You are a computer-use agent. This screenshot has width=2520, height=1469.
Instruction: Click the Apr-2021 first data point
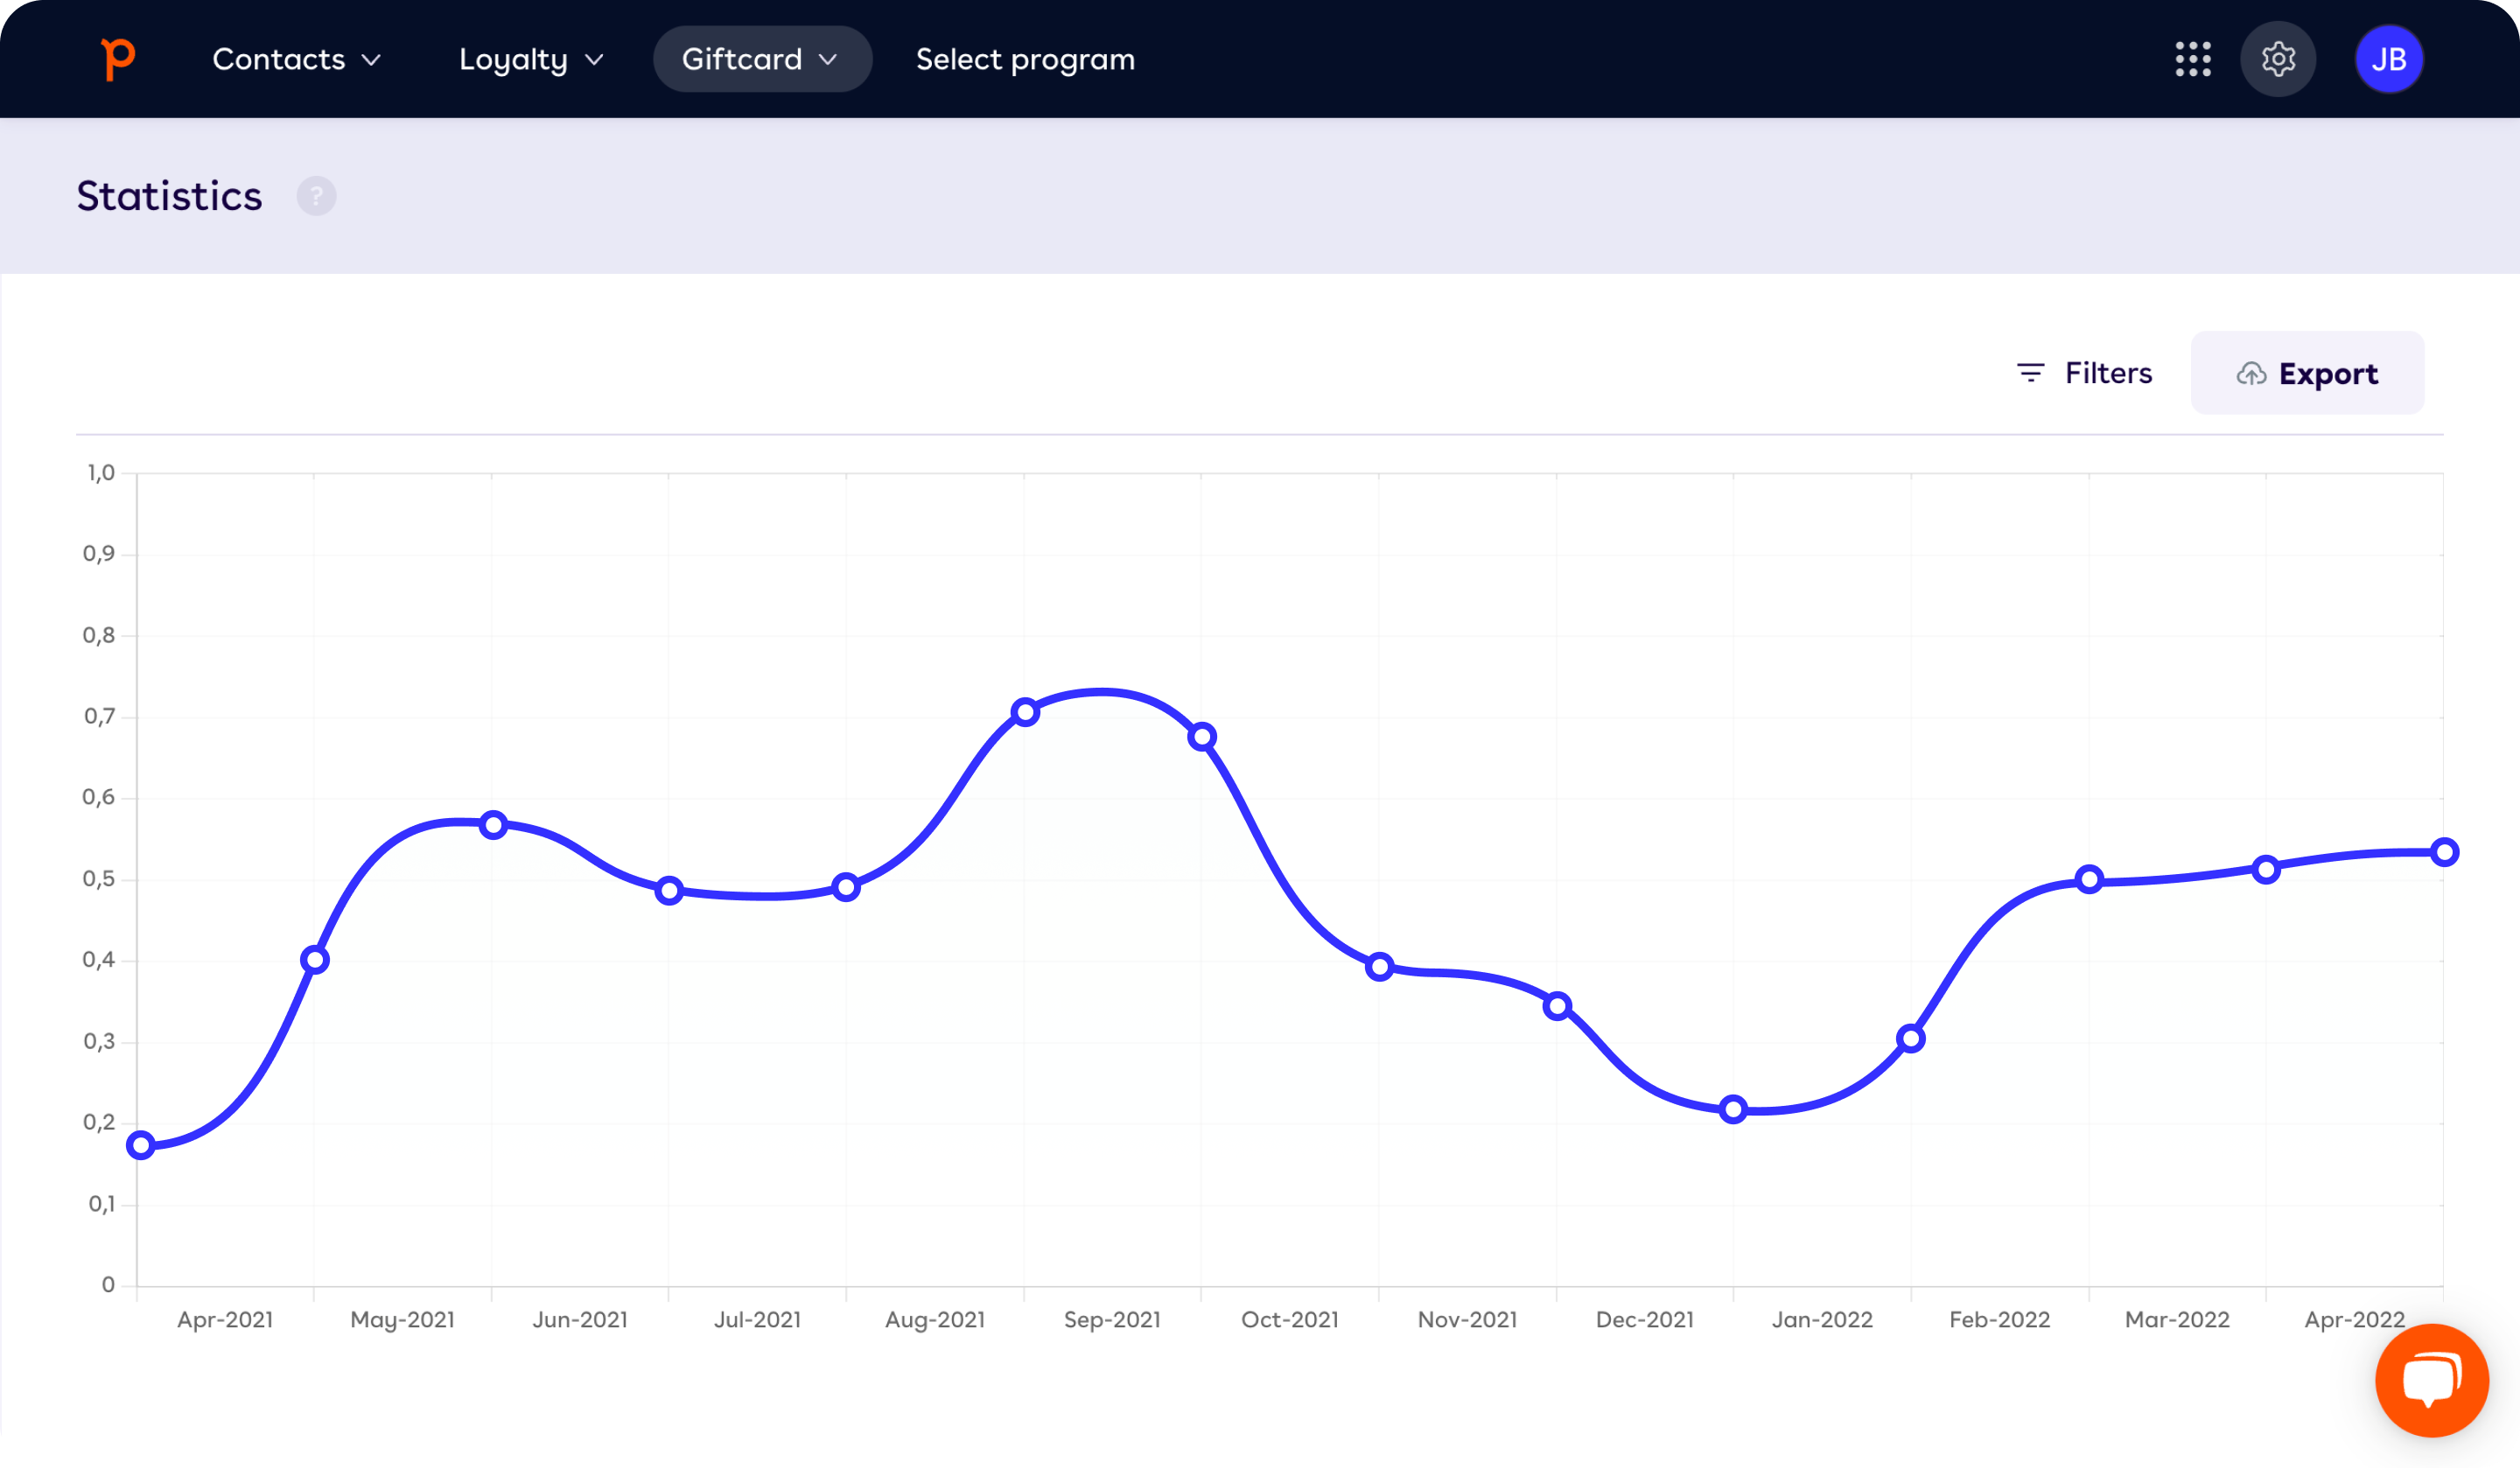click(x=141, y=1145)
